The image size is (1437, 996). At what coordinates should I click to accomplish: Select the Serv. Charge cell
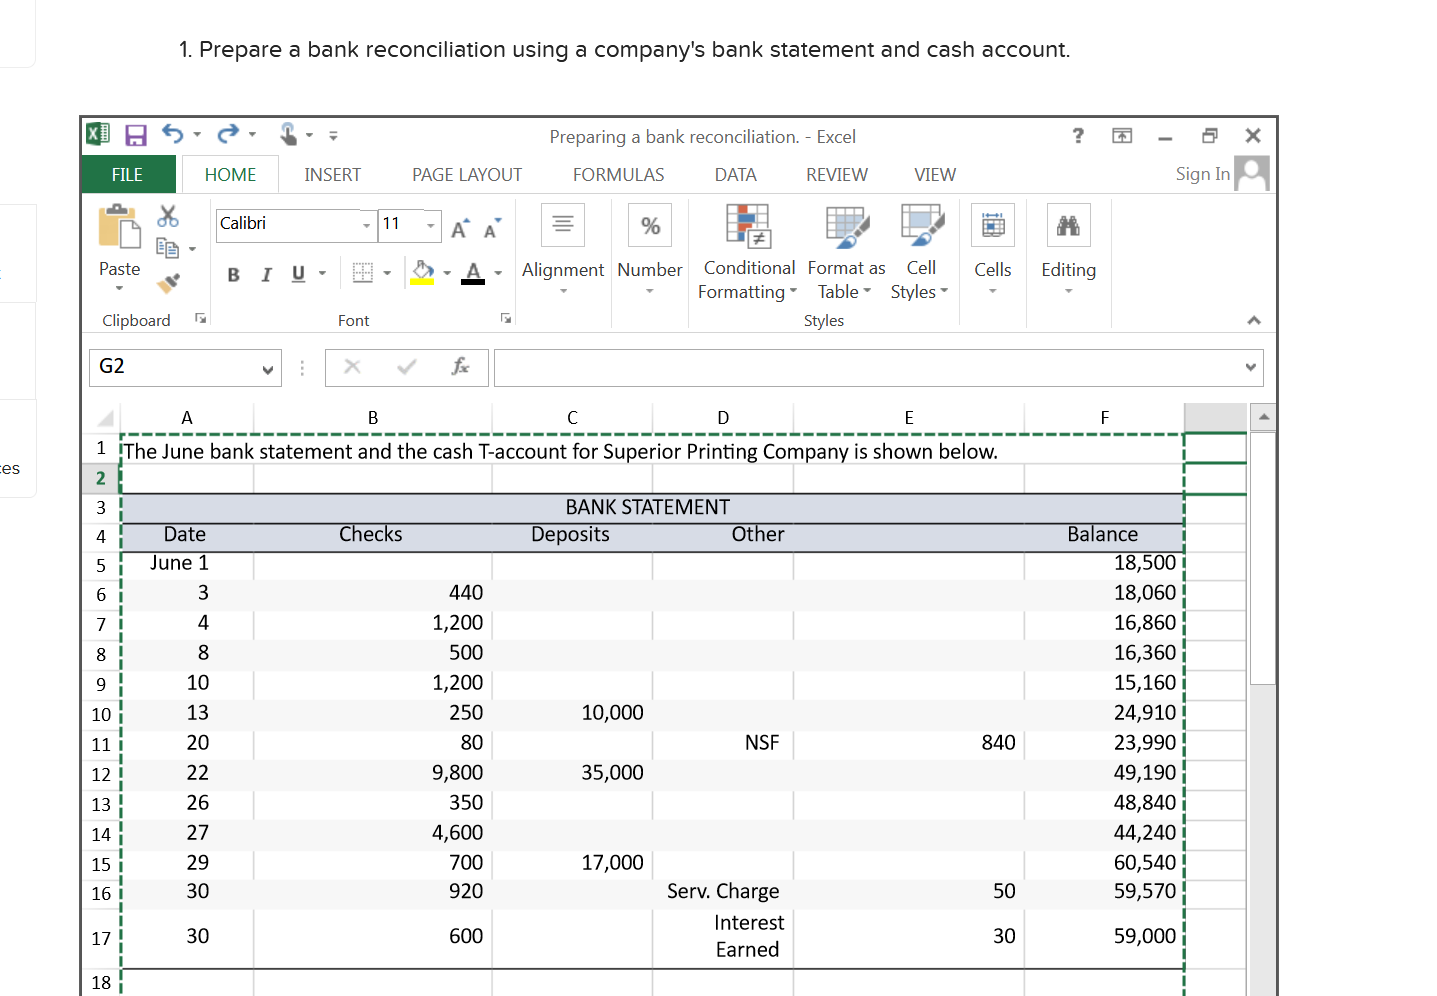tap(723, 892)
